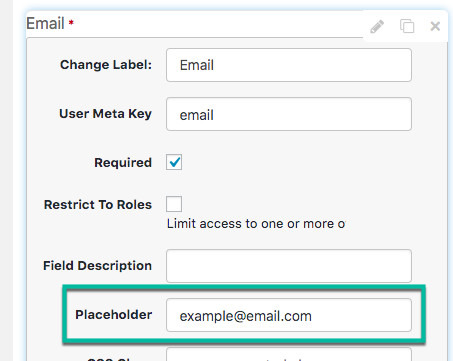453x361 pixels.
Task: Click the Required label text
Action: pos(123,163)
